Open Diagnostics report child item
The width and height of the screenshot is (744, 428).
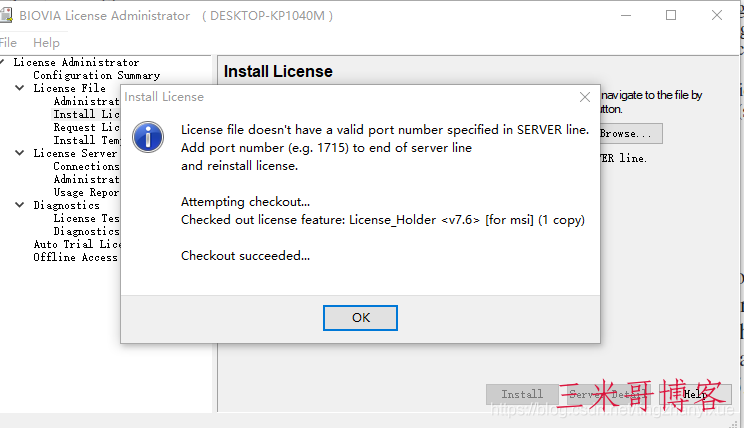(x=86, y=231)
